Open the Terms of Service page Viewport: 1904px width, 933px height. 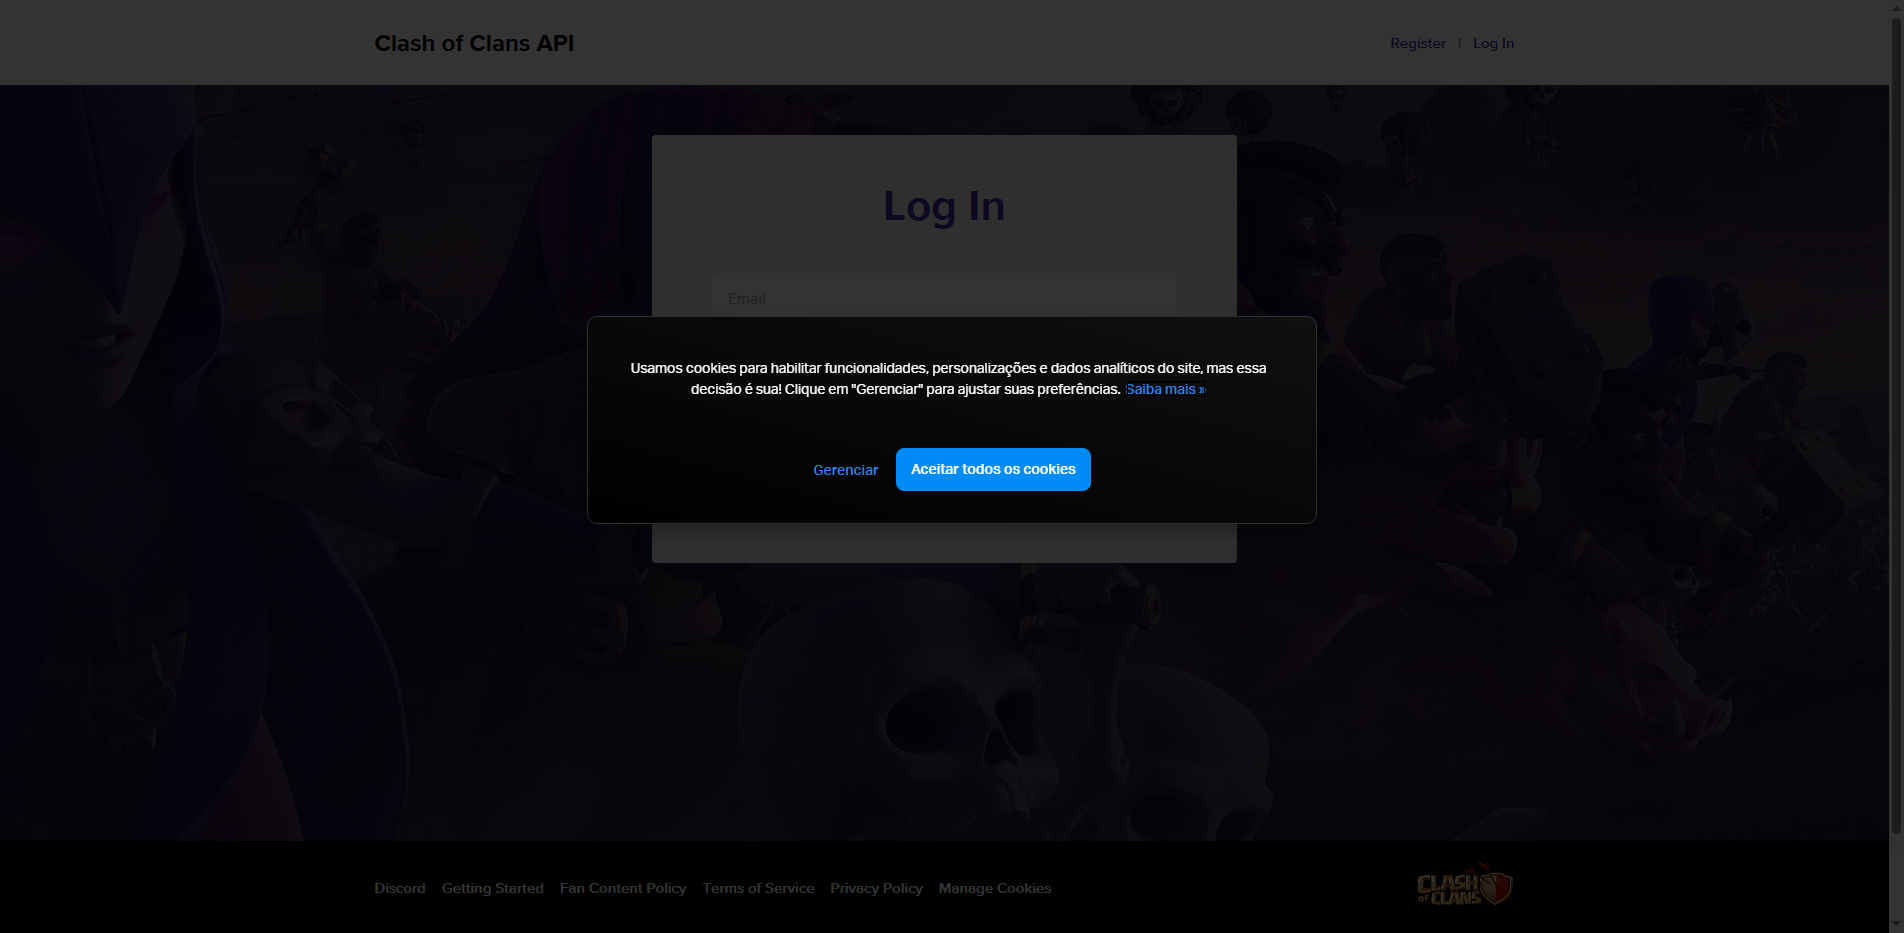pyautogui.click(x=758, y=888)
